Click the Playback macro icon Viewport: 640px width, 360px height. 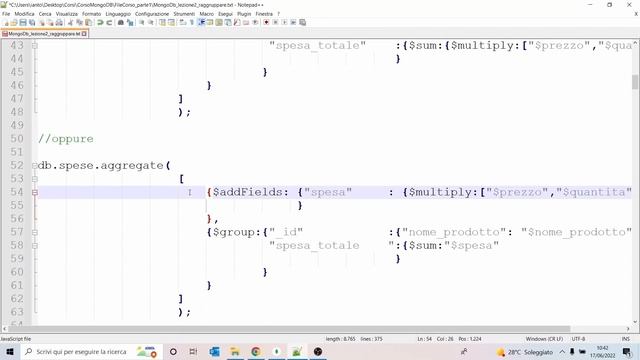(x=284, y=23)
